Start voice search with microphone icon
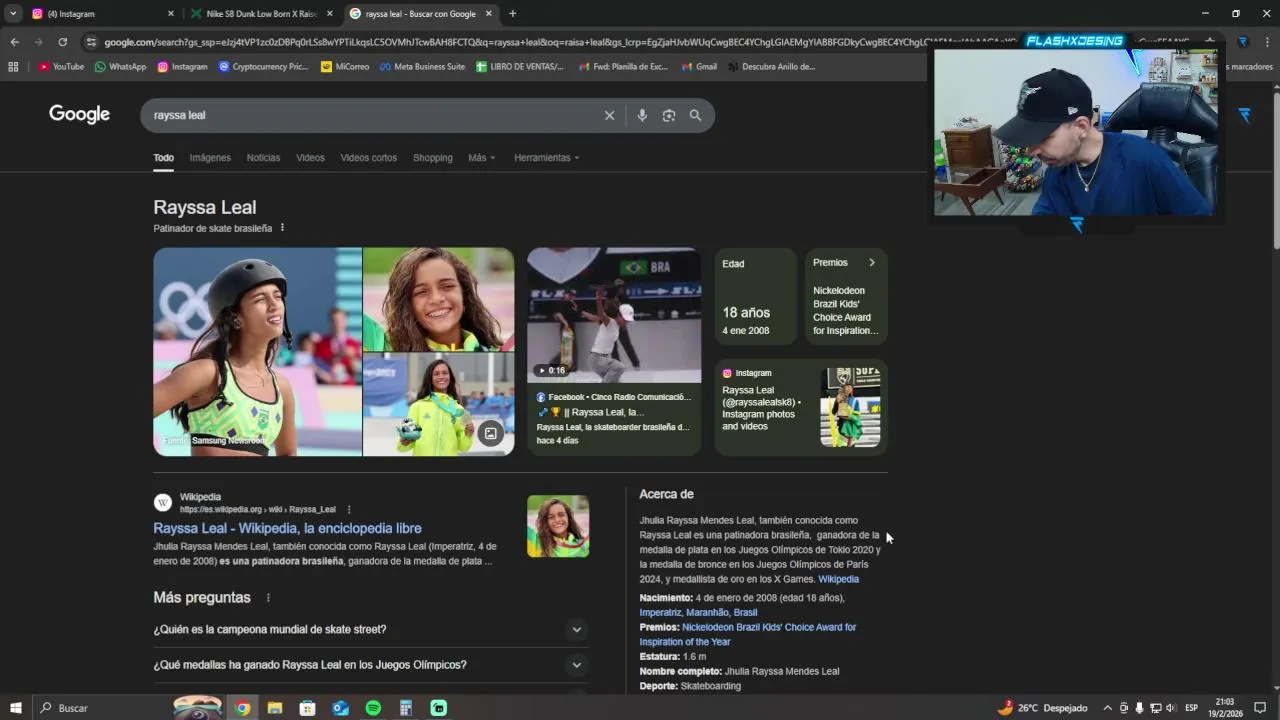 click(642, 115)
